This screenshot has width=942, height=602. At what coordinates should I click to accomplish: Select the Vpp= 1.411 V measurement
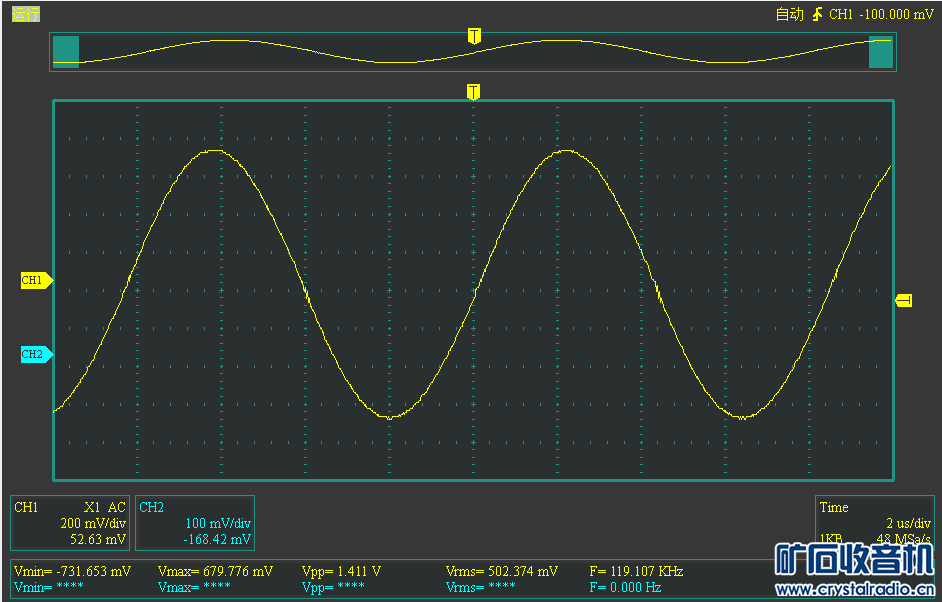[x=341, y=572]
